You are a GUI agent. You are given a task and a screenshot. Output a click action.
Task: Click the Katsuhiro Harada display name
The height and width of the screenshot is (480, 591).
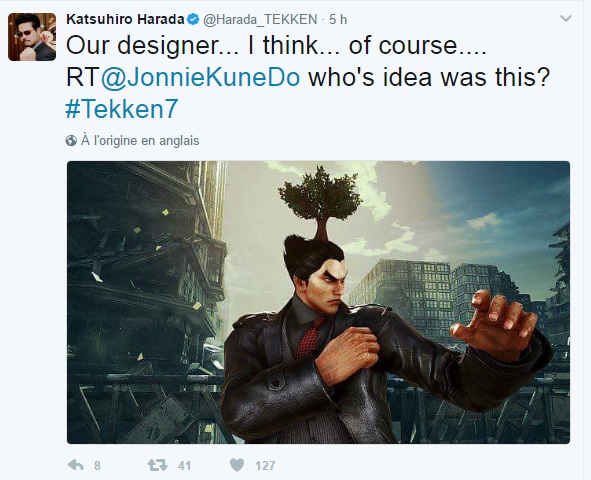[x=125, y=19]
